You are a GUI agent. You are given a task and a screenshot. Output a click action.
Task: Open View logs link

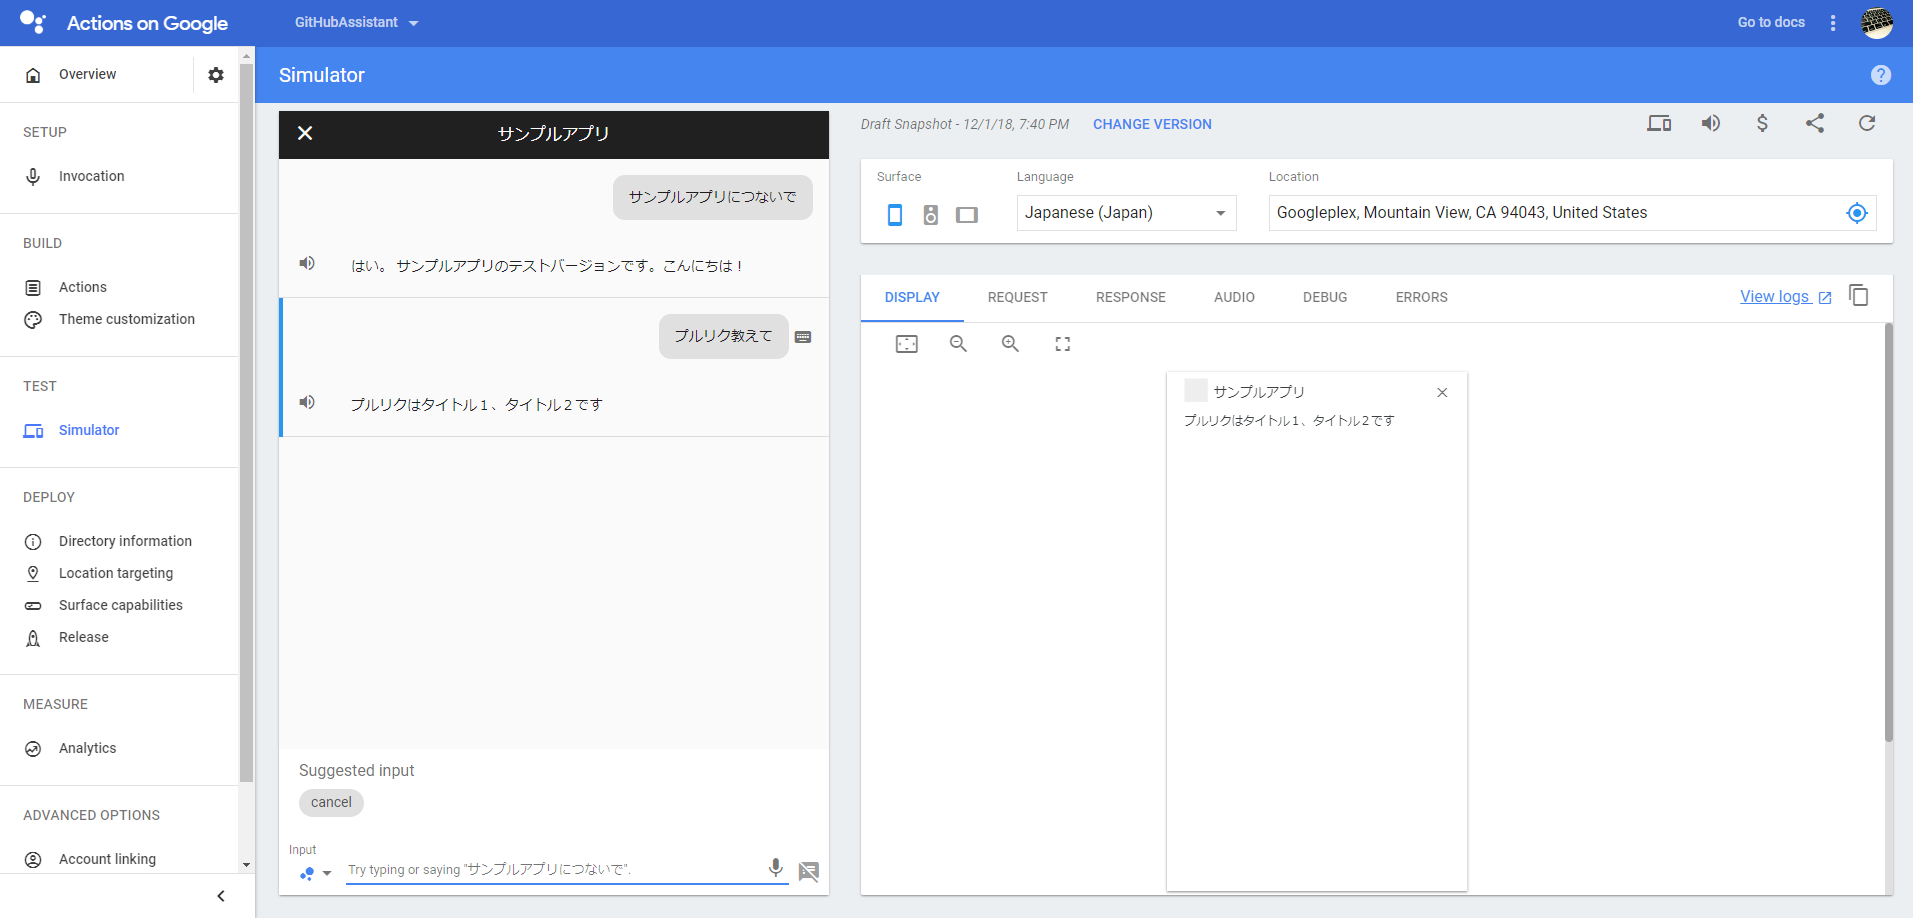point(1786,296)
